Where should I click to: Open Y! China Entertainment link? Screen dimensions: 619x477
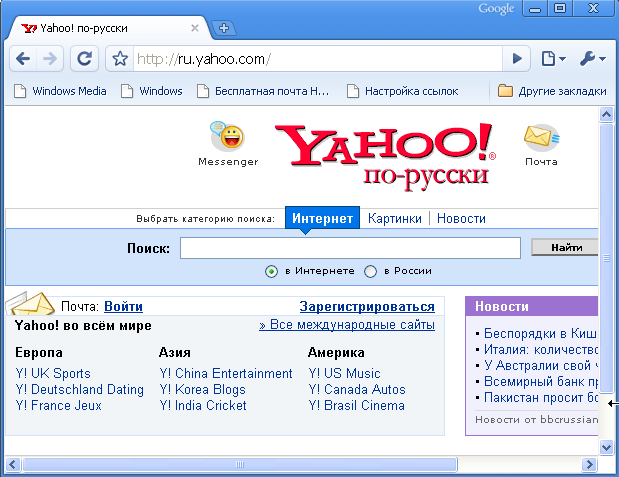click(x=226, y=373)
